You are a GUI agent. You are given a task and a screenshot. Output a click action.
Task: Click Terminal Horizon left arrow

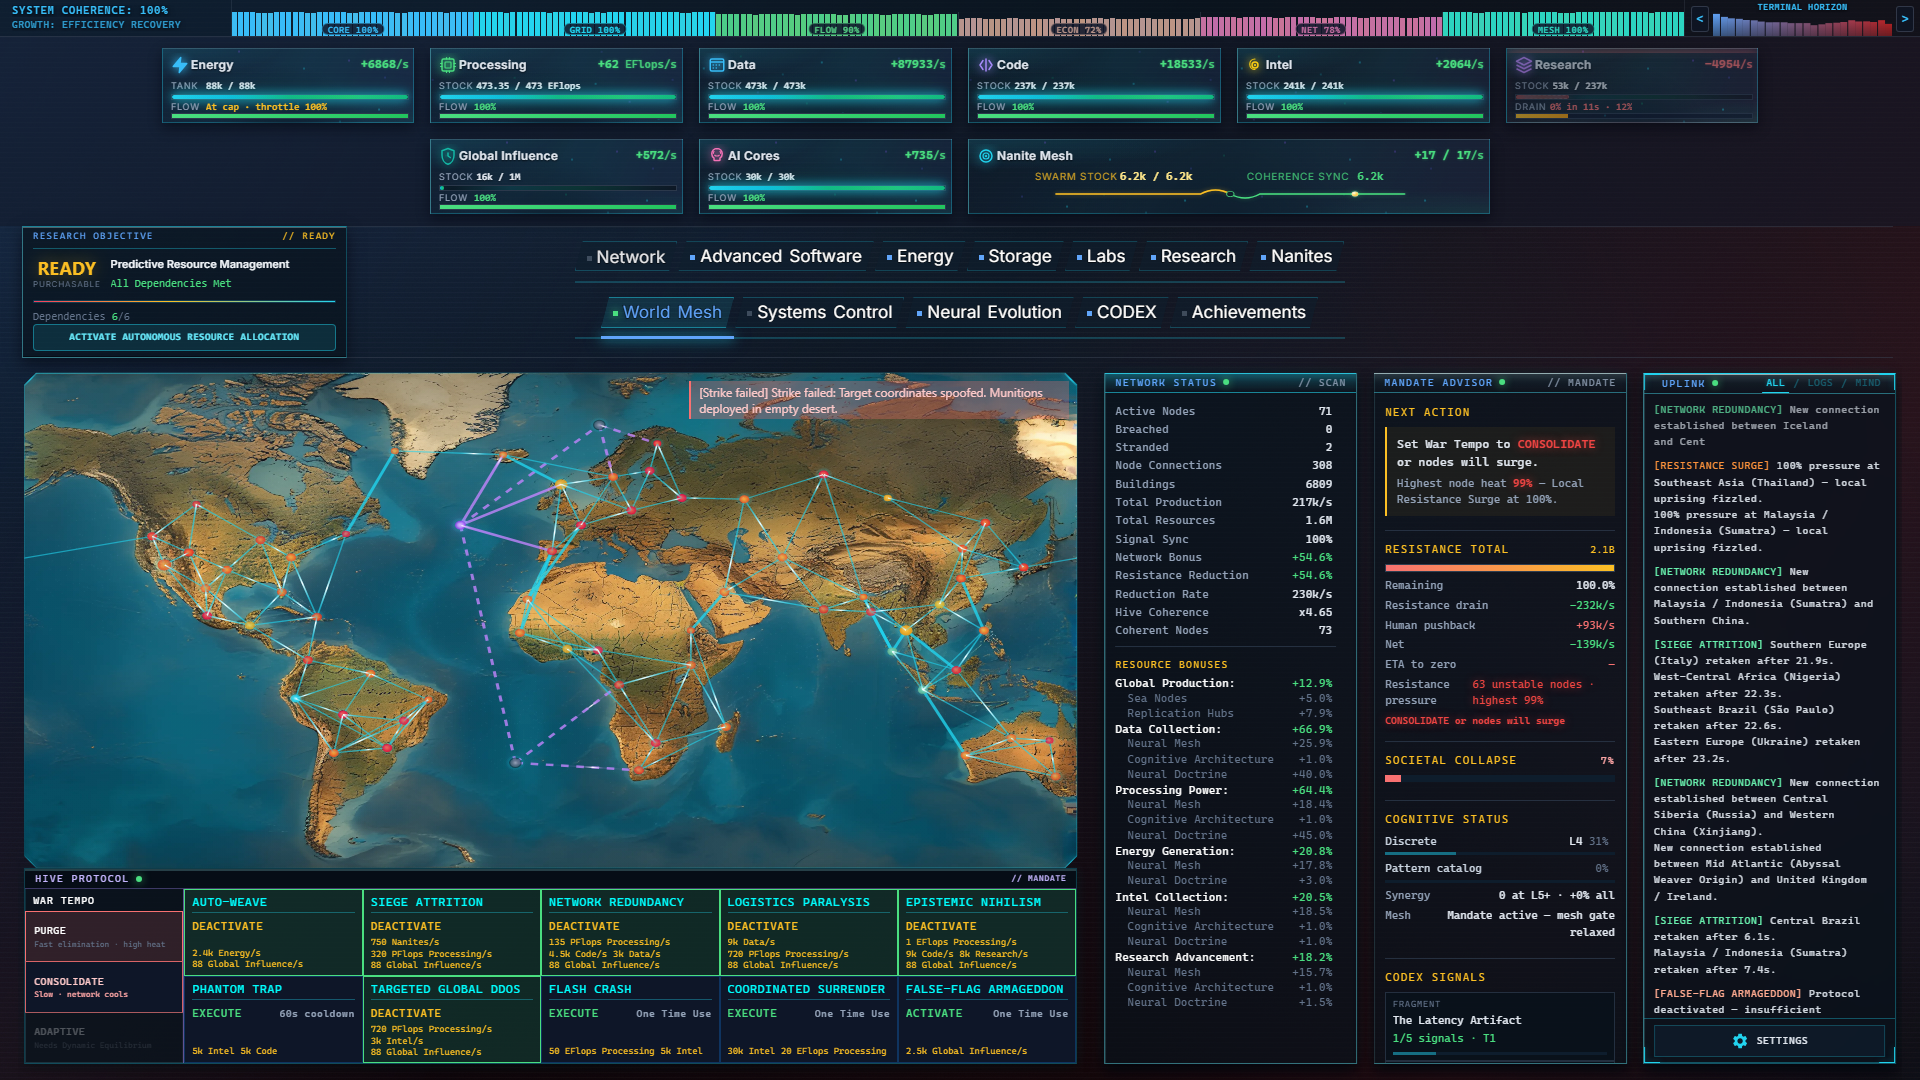coord(1699,19)
